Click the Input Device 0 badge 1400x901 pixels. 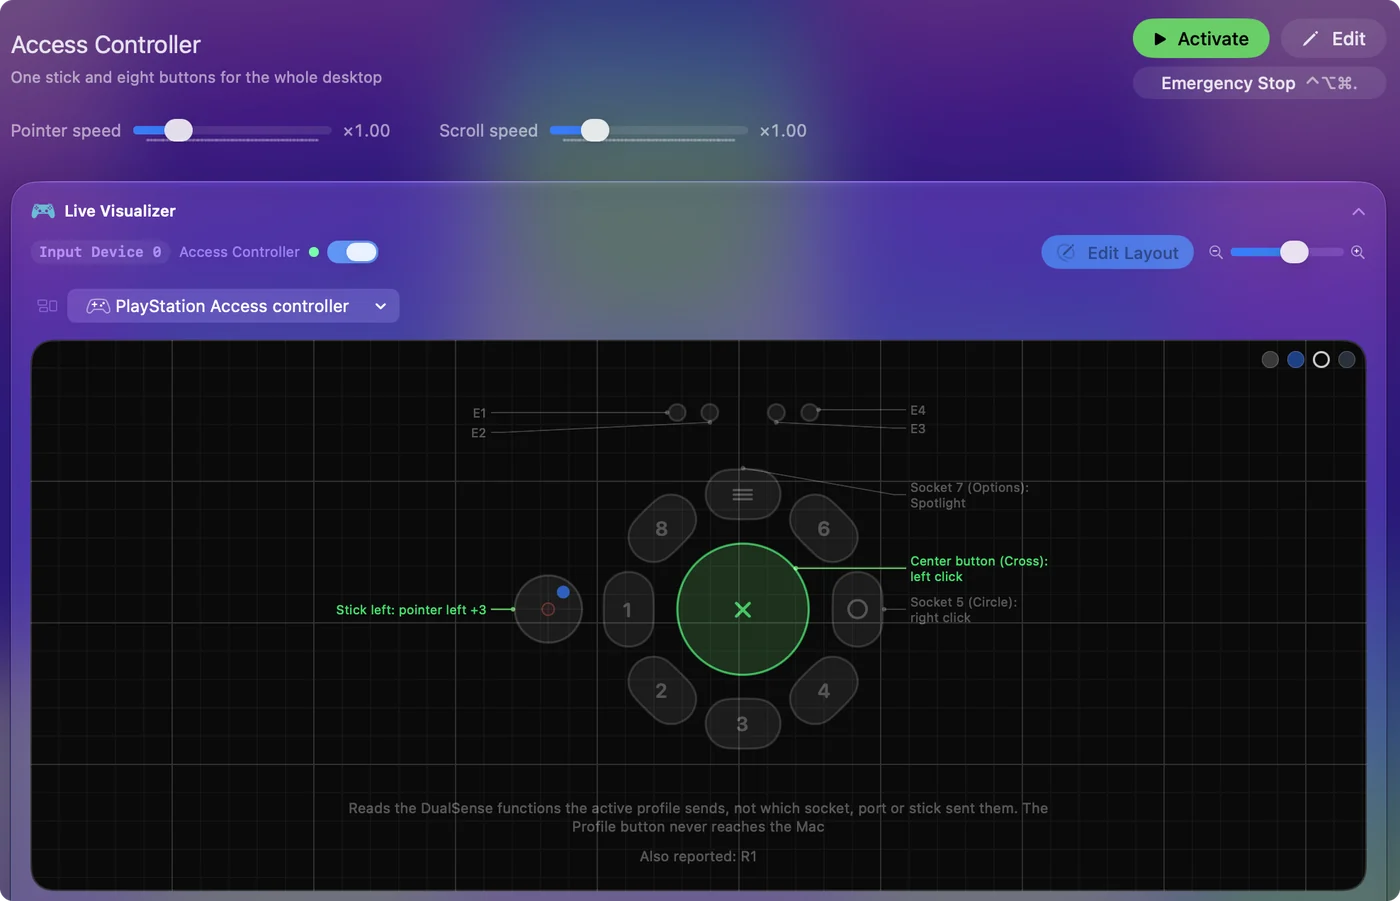point(100,252)
